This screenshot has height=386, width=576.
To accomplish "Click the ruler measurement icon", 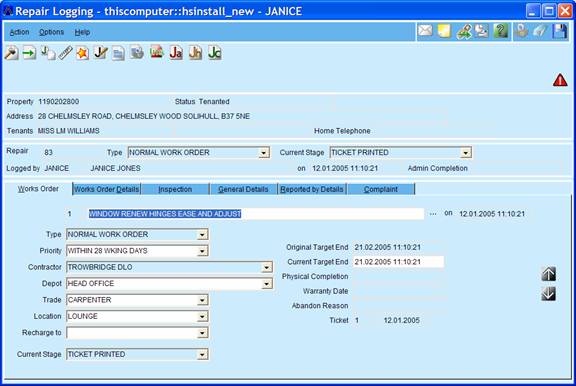I will [65, 53].
